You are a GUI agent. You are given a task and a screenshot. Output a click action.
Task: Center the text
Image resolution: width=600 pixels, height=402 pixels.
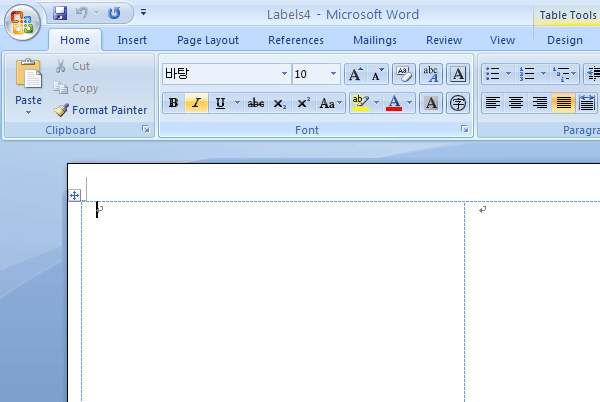pyautogui.click(x=516, y=103)
